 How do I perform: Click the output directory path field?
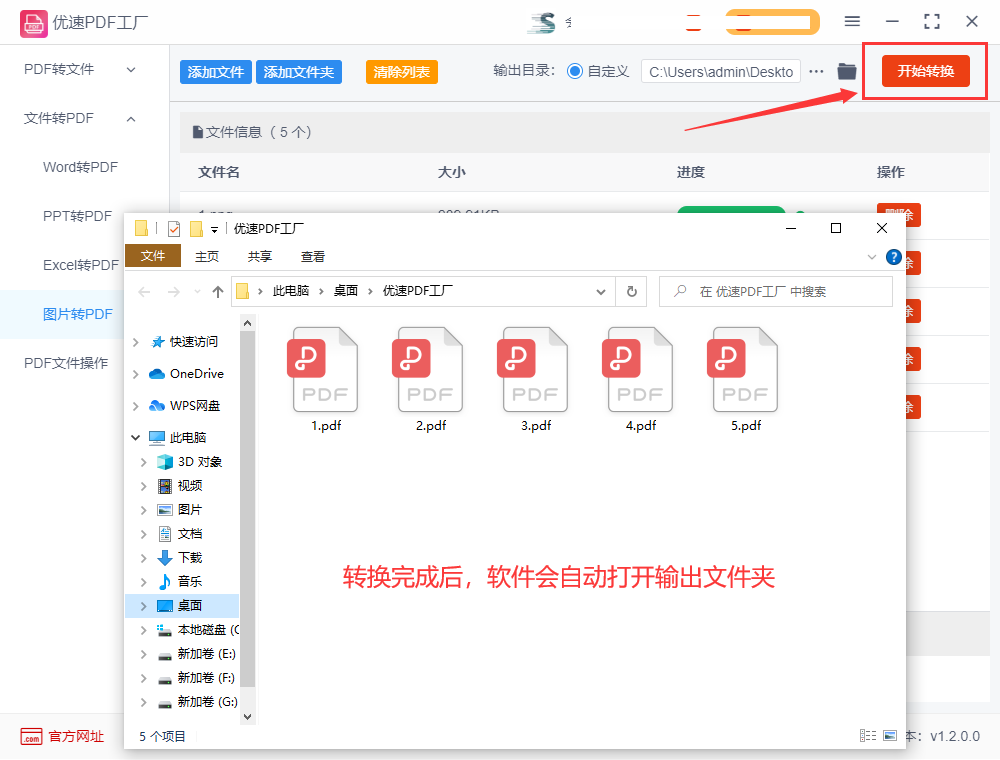[721, 72]
